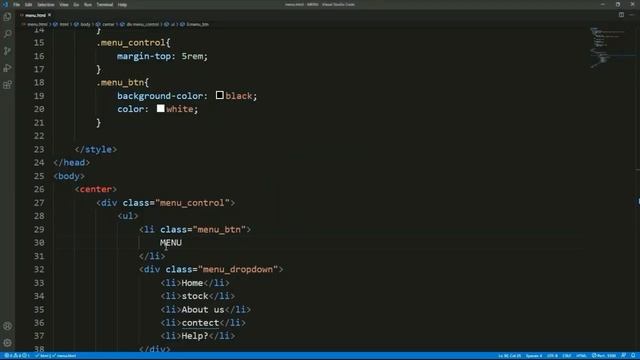
Task: Click the body breadcrumb segment
Action: pyautogui.click(x=83, y=24)
